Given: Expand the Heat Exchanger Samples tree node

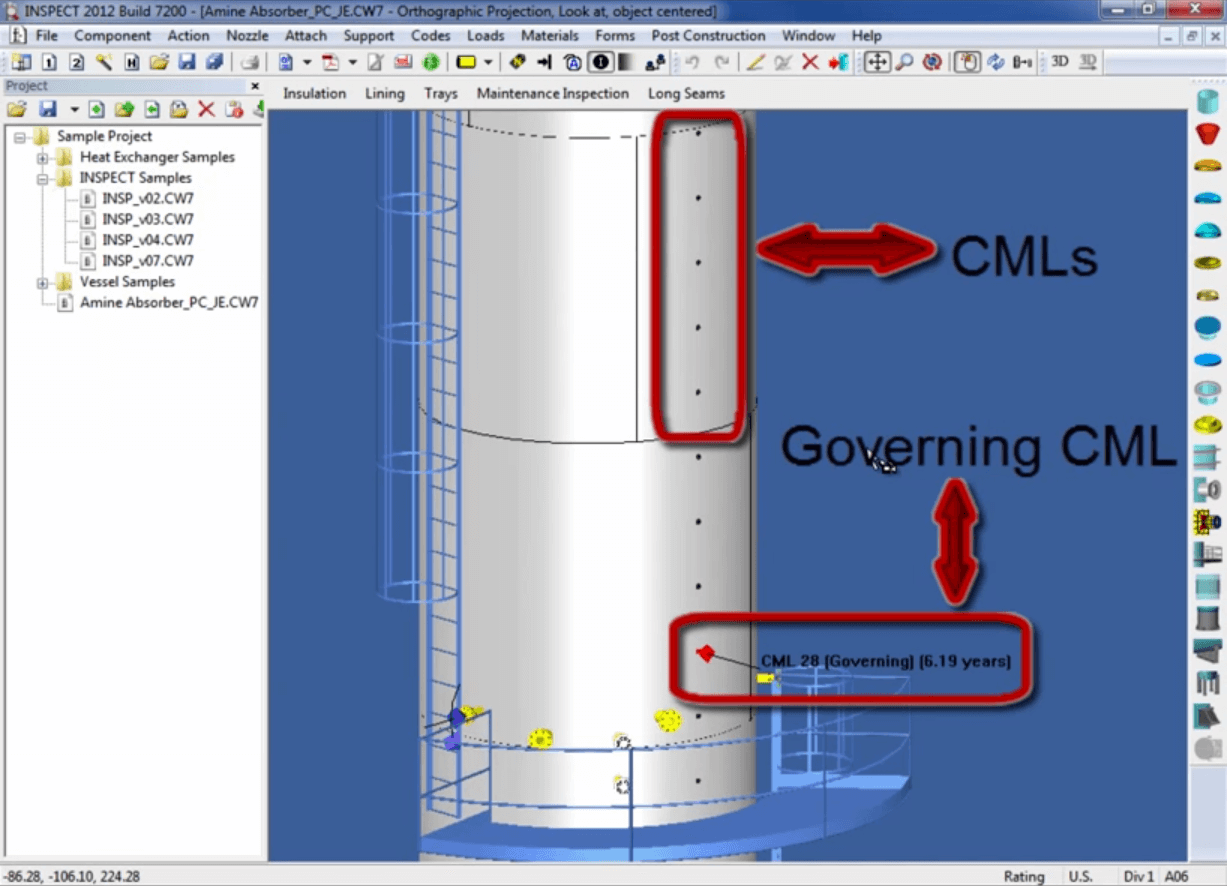Looking at the screenshot, I should click(40, 157).
